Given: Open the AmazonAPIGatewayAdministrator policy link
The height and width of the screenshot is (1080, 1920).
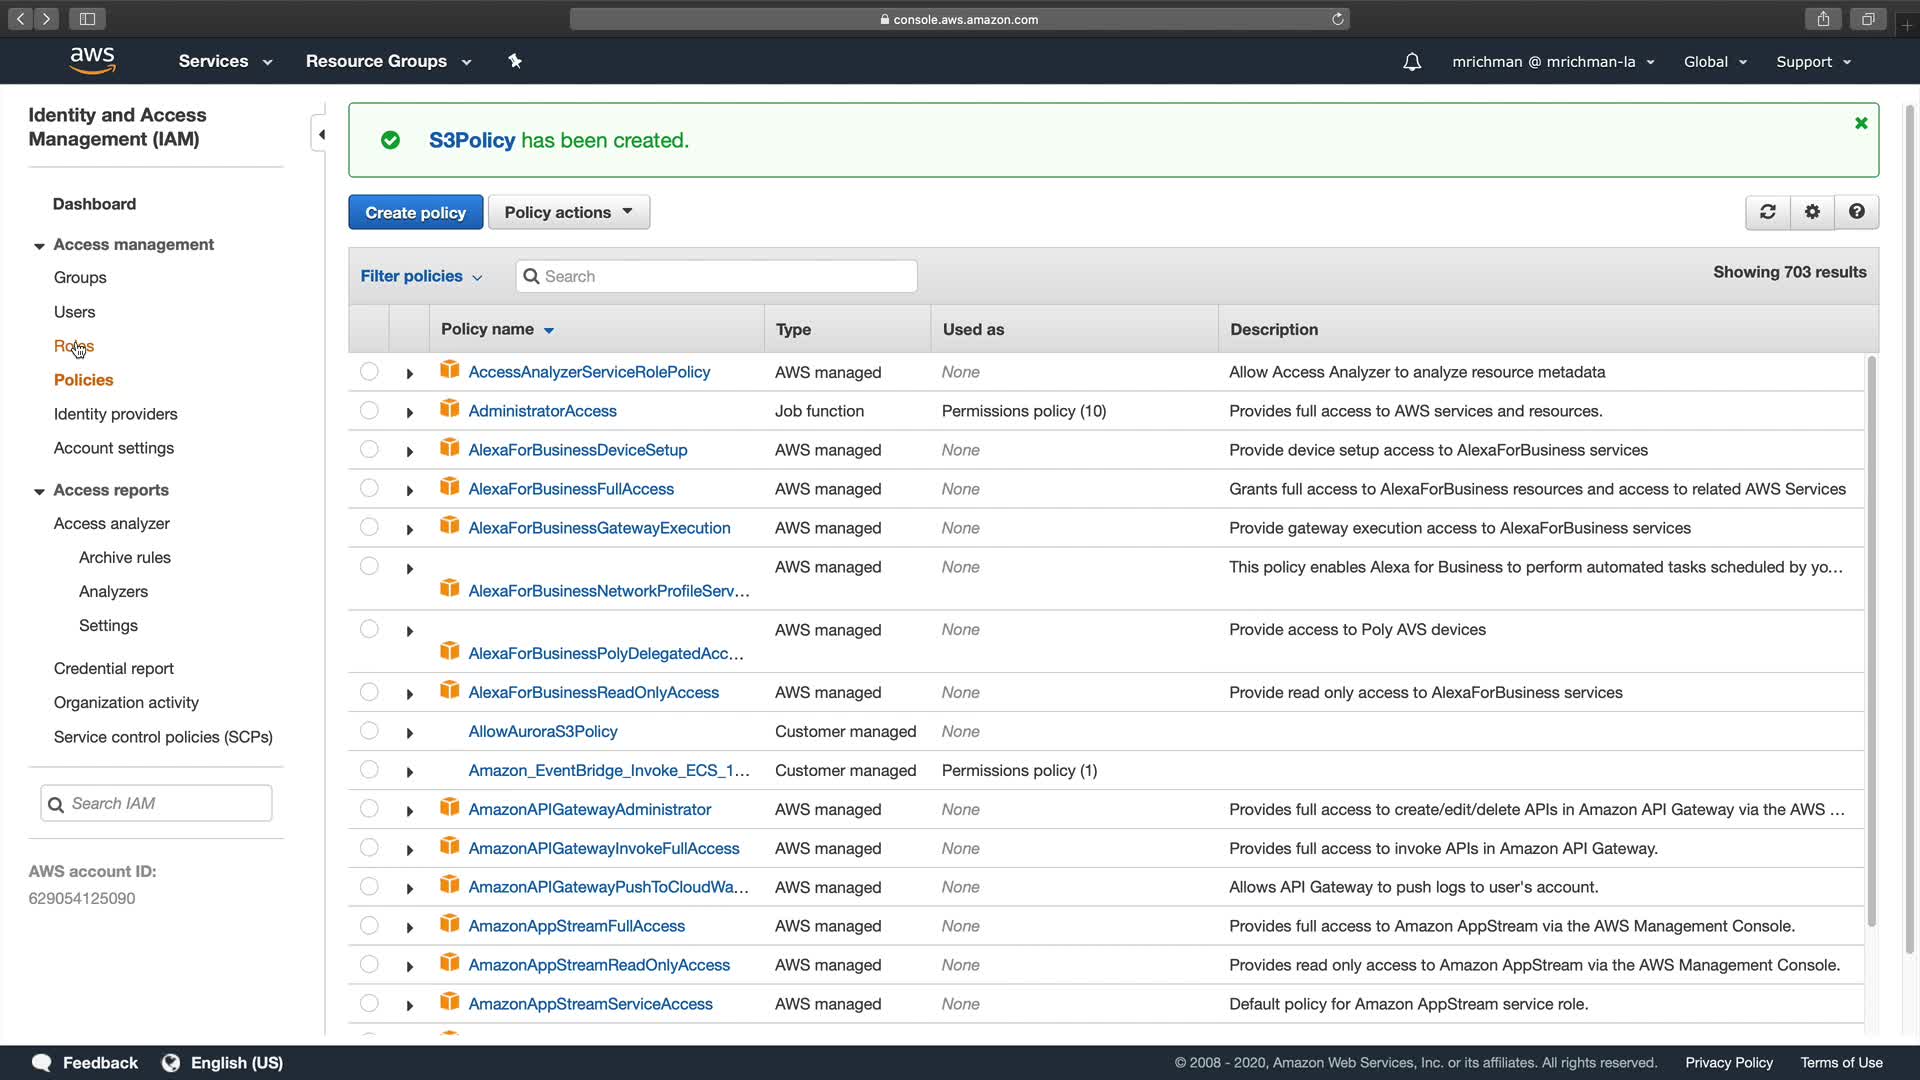Looking at the screenshot, I should point(589,809).
